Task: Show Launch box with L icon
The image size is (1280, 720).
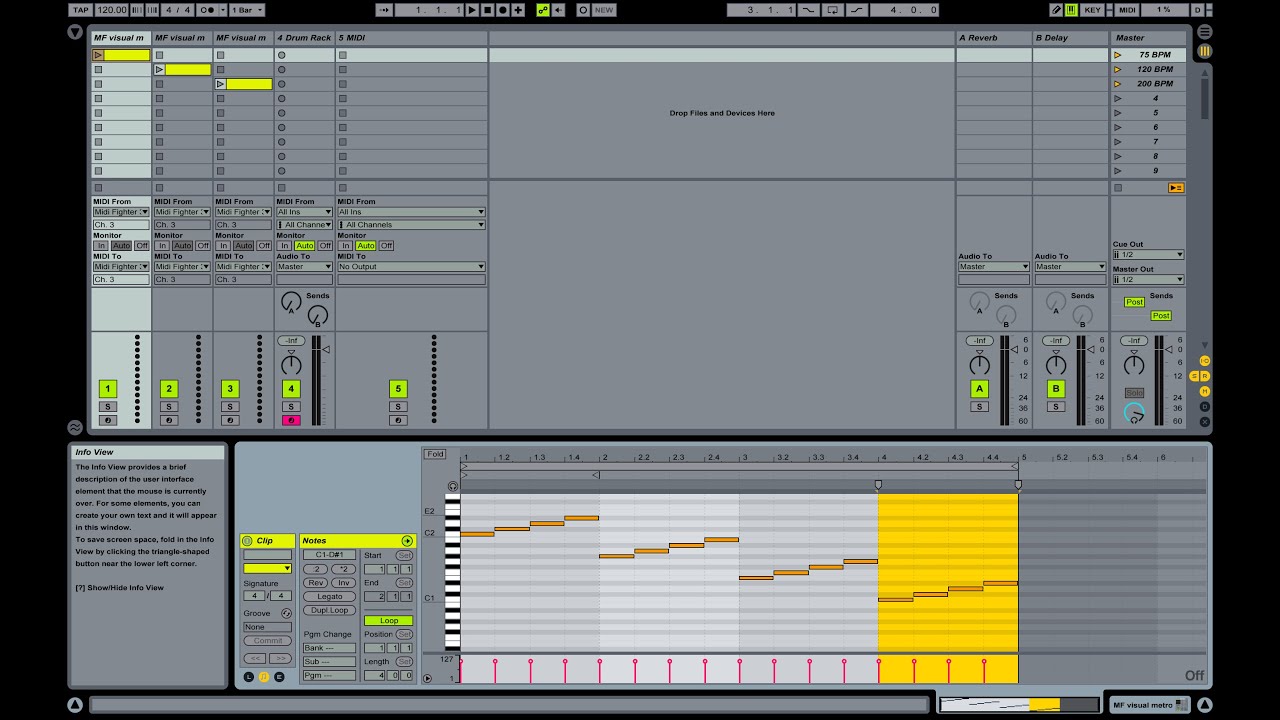Action: tap(249, 677)
